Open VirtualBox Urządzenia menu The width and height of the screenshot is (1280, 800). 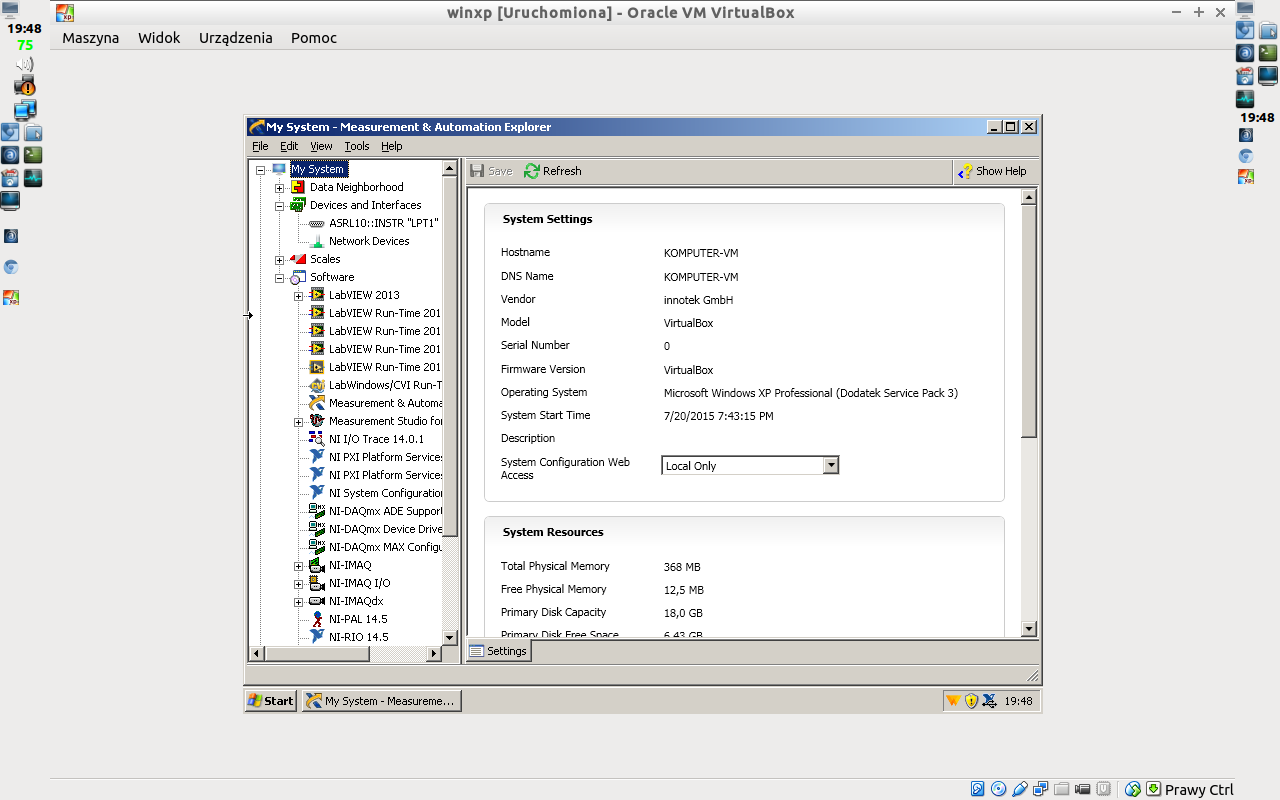[236, 38]
